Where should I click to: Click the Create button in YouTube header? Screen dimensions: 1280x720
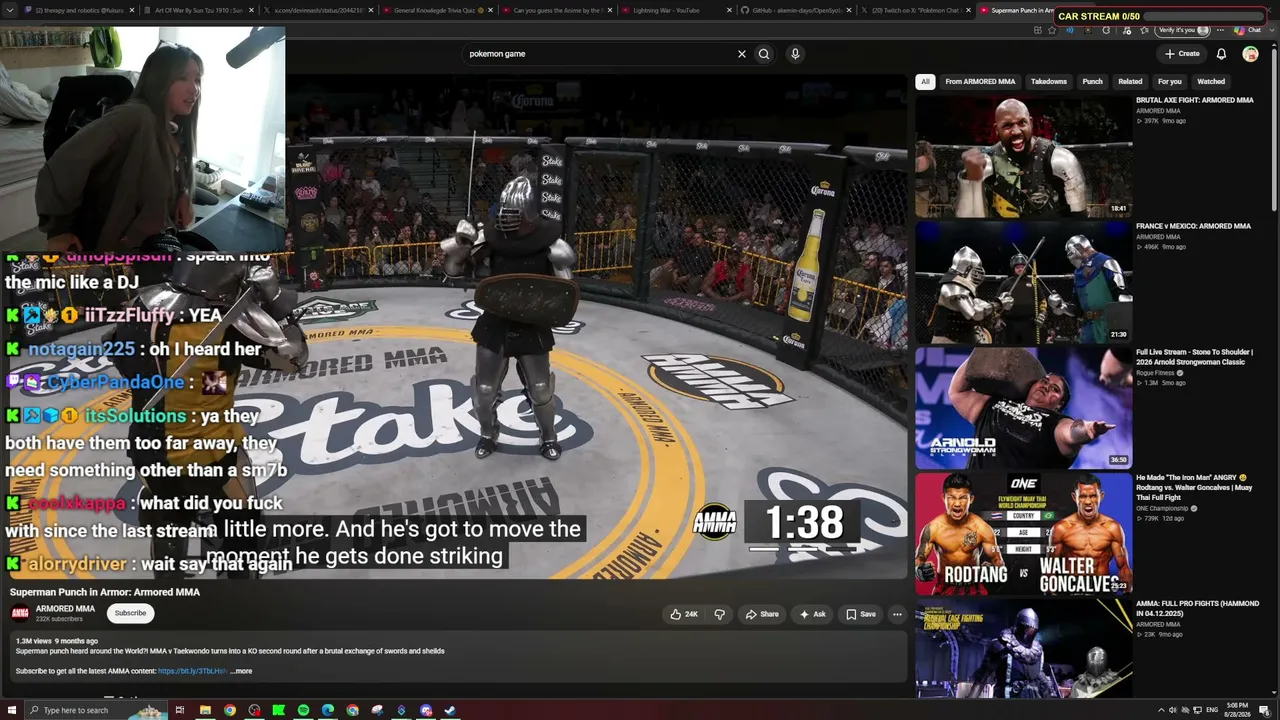pos(1182,54)
